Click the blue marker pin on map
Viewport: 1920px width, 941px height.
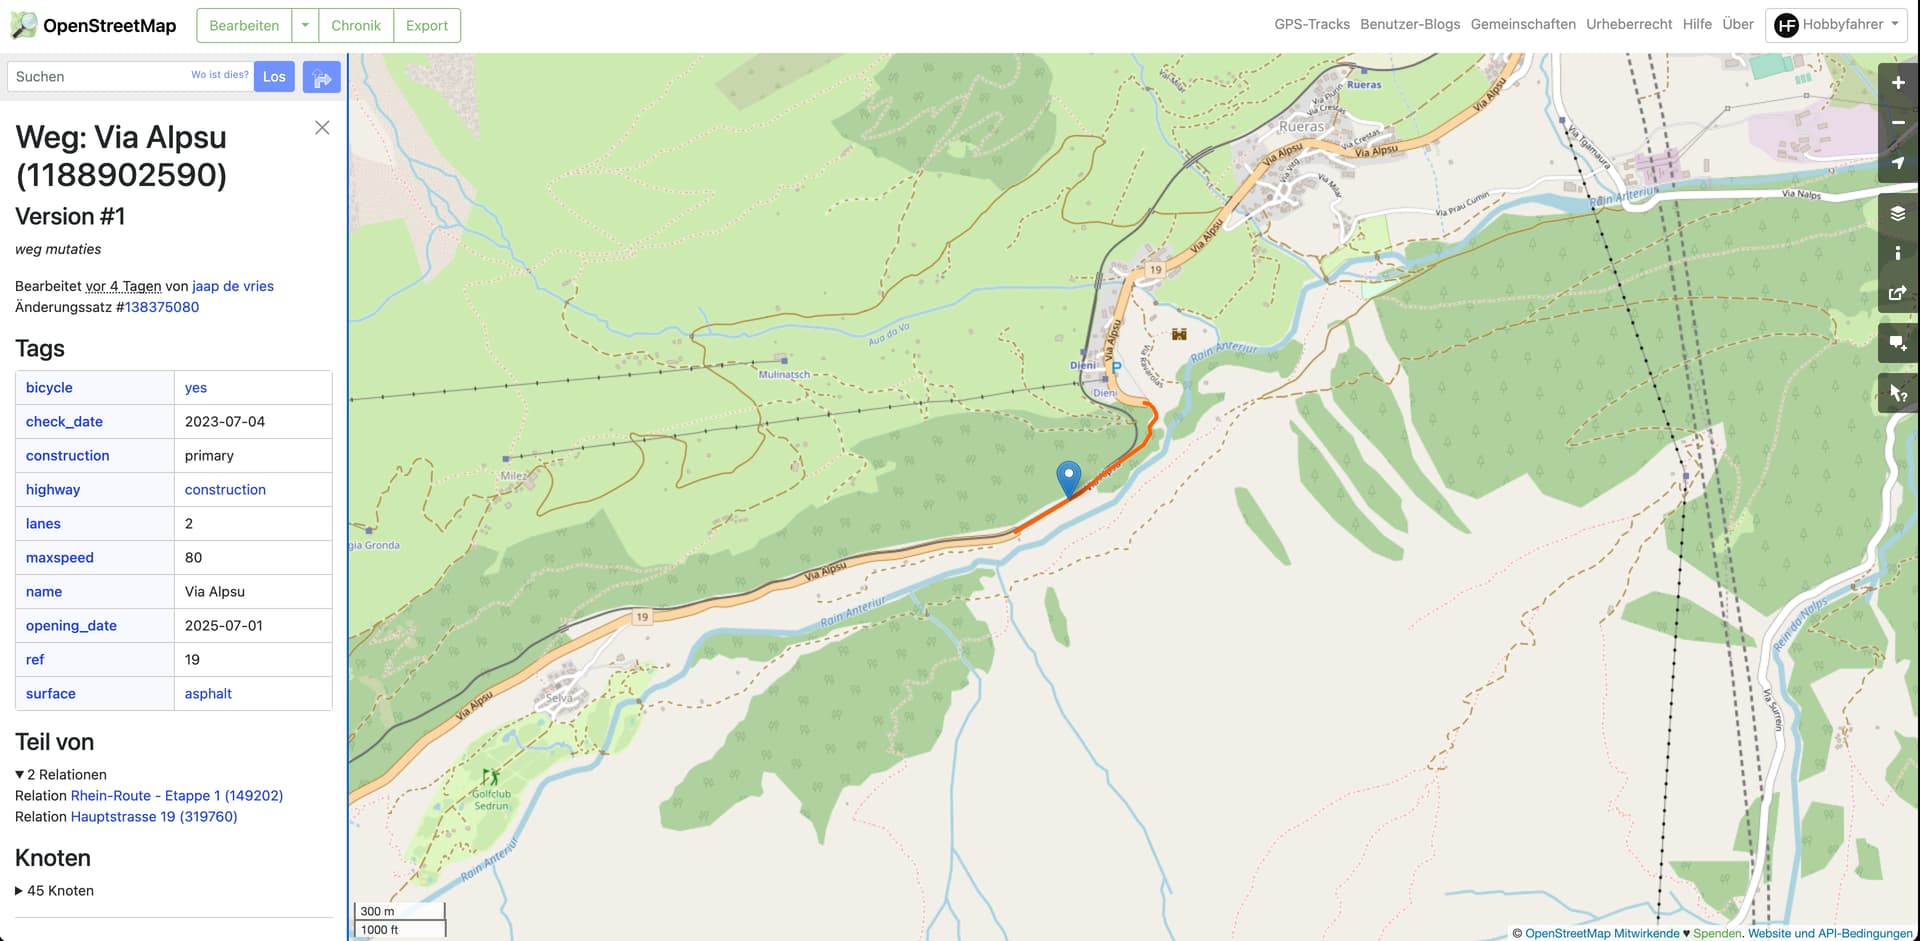pos(1069,479)
